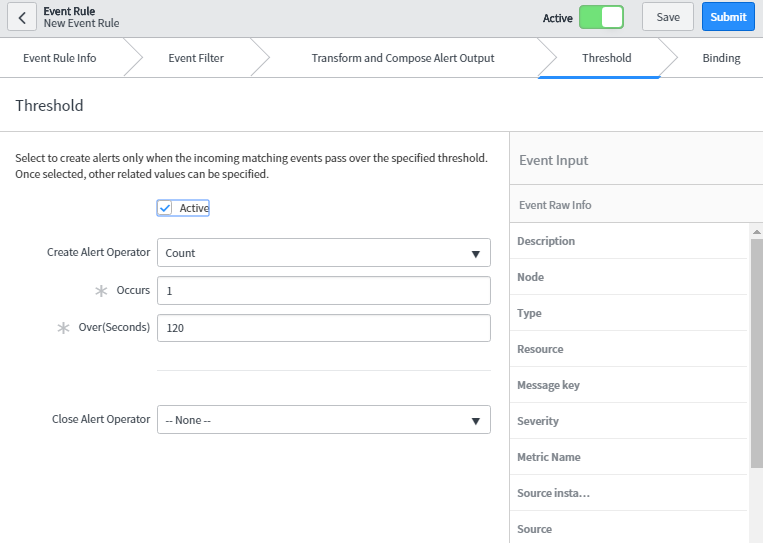Click the back arrow icon
The width and height of the screenshot is (763, 543).
[22, 17]
